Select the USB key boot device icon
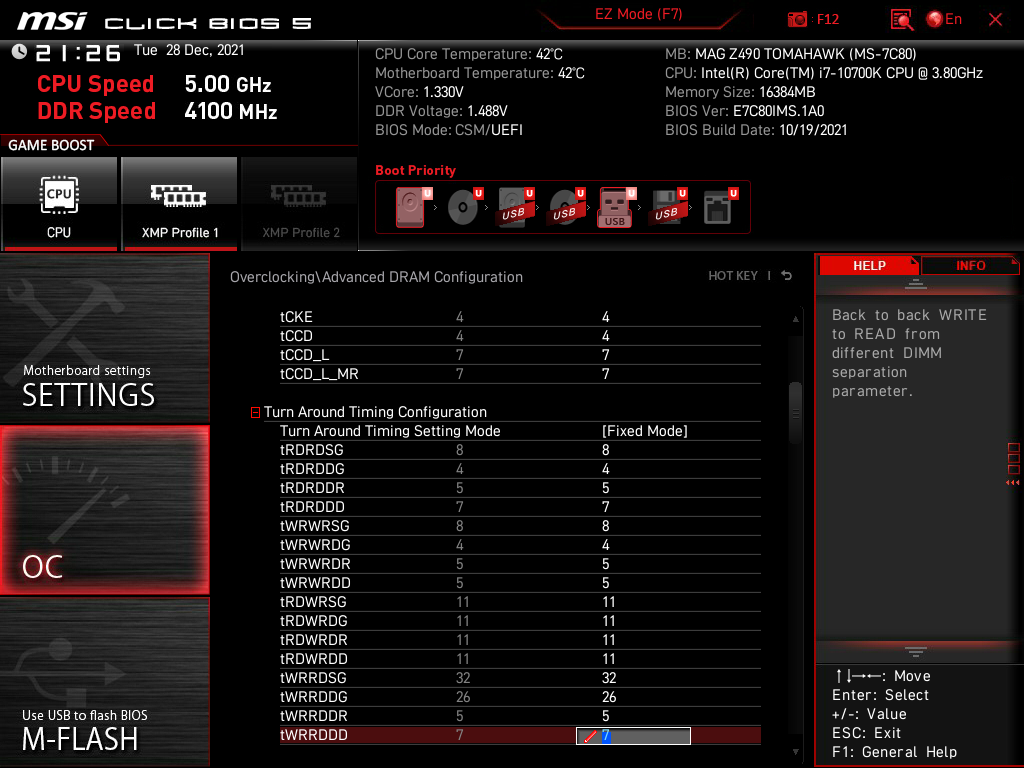The image size is (1024, 768). [617, 207]
